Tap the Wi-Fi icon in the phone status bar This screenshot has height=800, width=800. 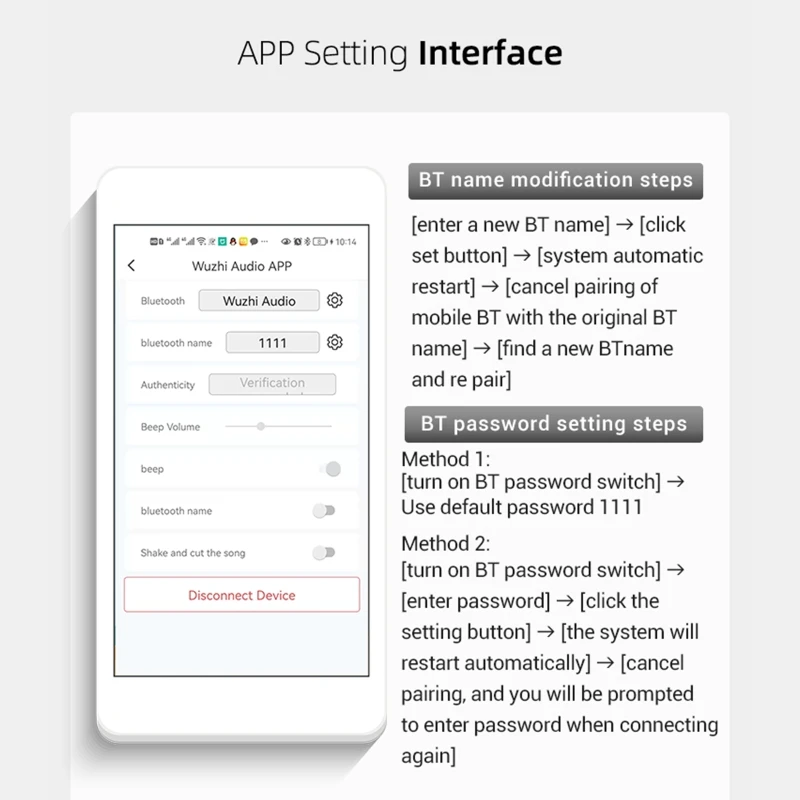(200, 241)
